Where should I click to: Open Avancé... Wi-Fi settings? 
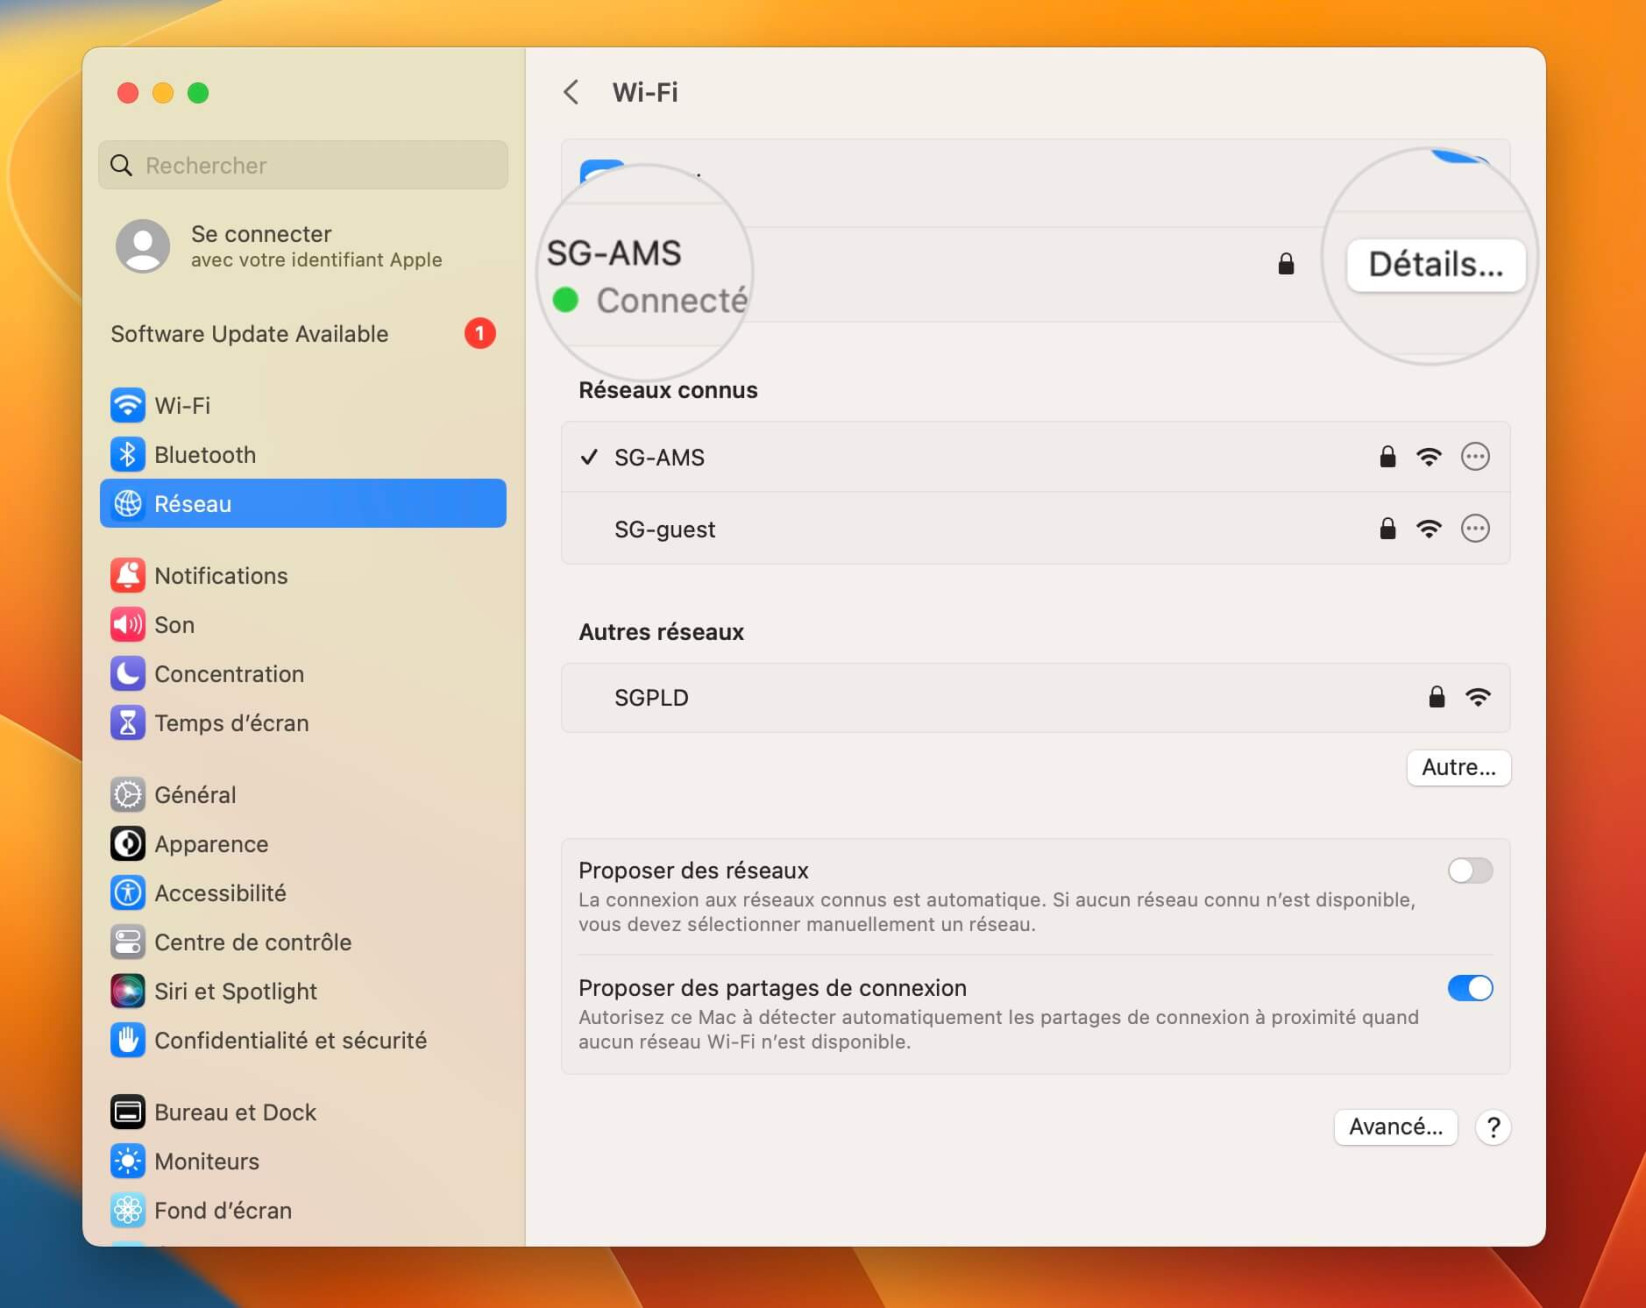coord(1395,1127)
